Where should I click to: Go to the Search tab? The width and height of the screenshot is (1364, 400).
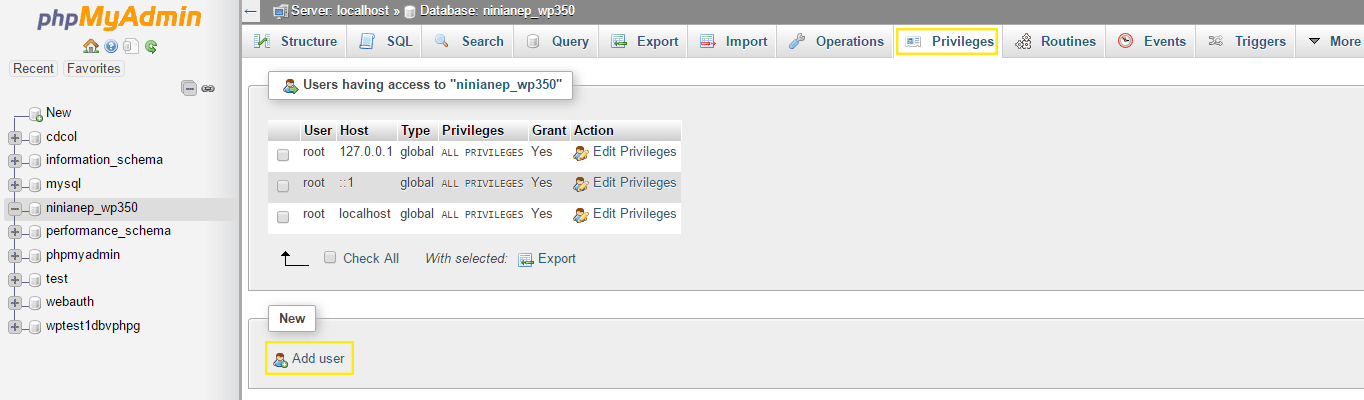tap(469, 41)
